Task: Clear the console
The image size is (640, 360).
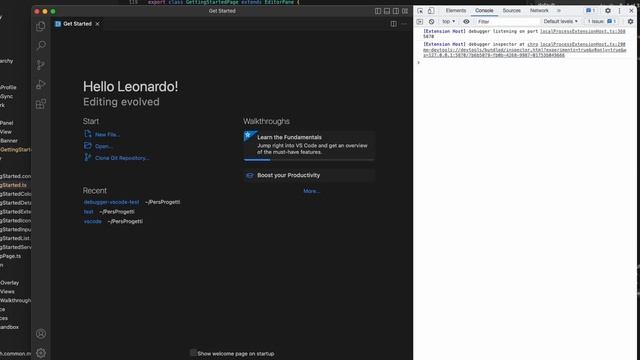Action: pos(431,22)
